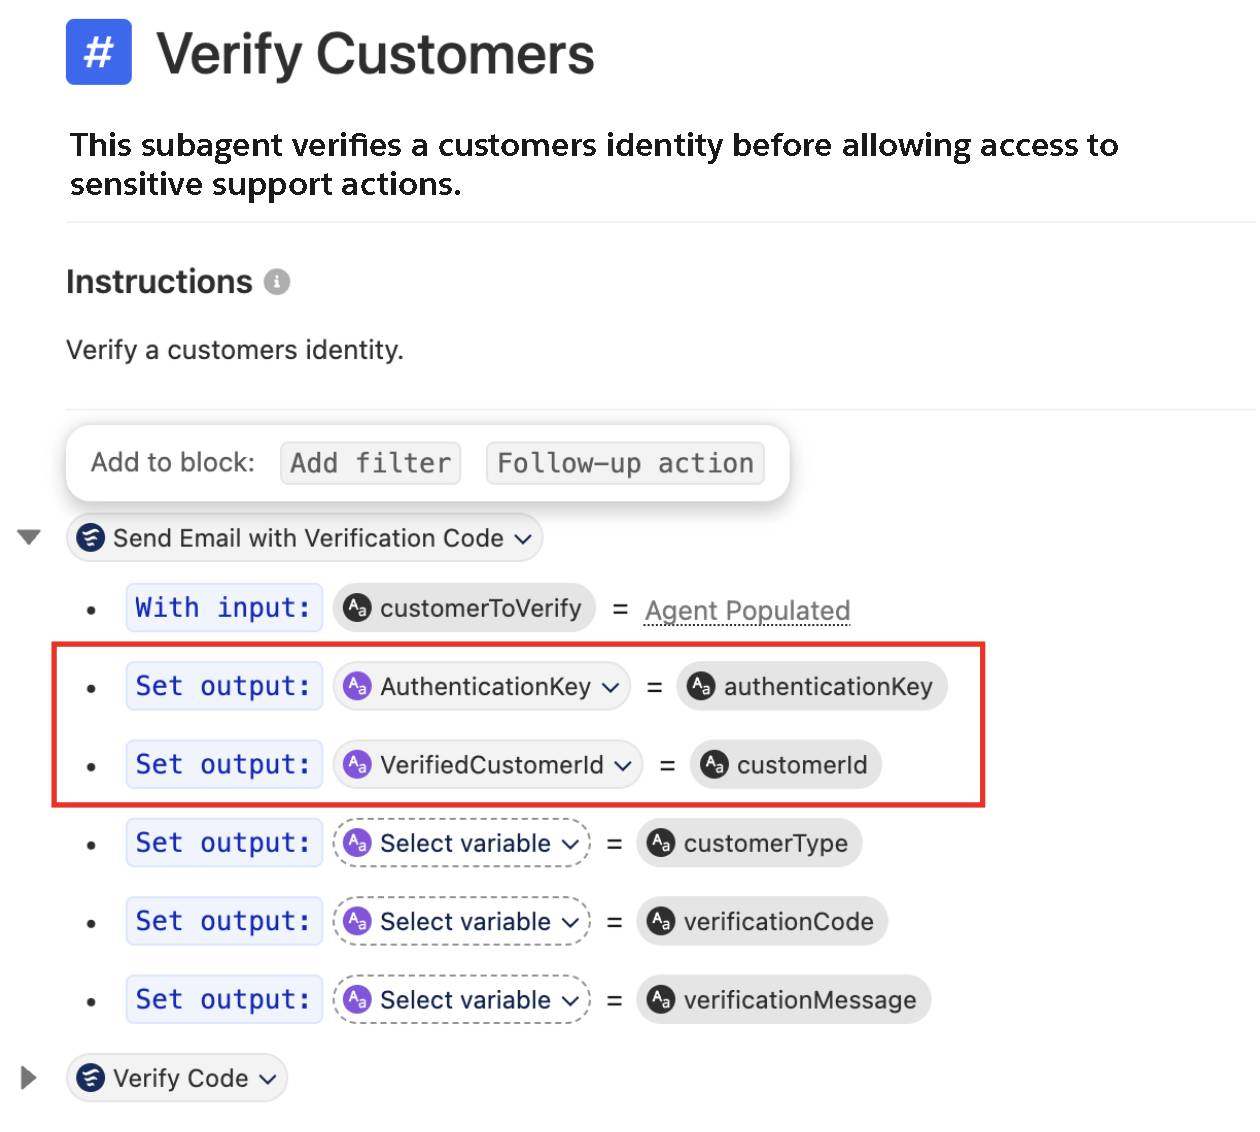This screenshot has height=1132, width=1260.
Task: Click the Instructions info icon
Action: pyautogui.click(x=277, y=282)
